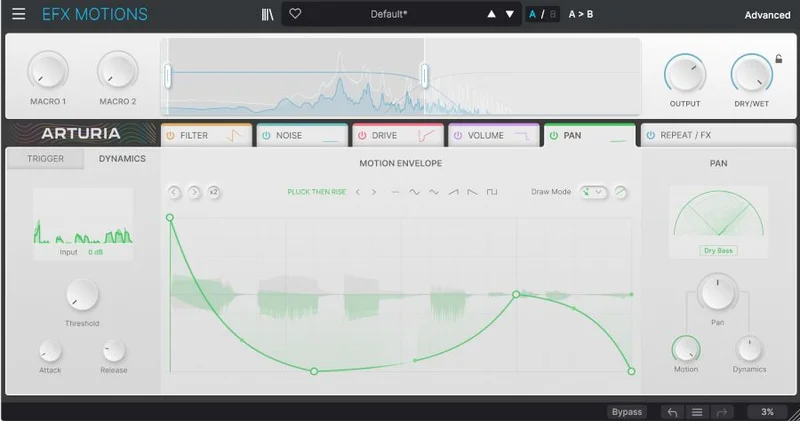Select state B
This screenshot has width=800, height=421.
(553, 14)
